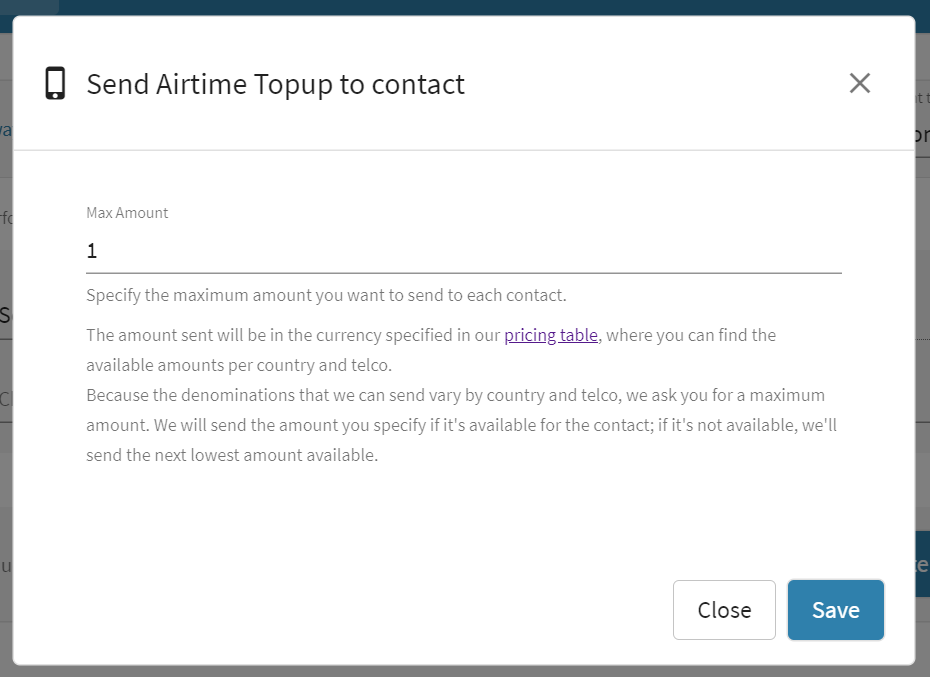Open the pricing table link
Image resolution: width=930 pixels, height=677 pixels.
pyautogui.click(x=551, y=335)
